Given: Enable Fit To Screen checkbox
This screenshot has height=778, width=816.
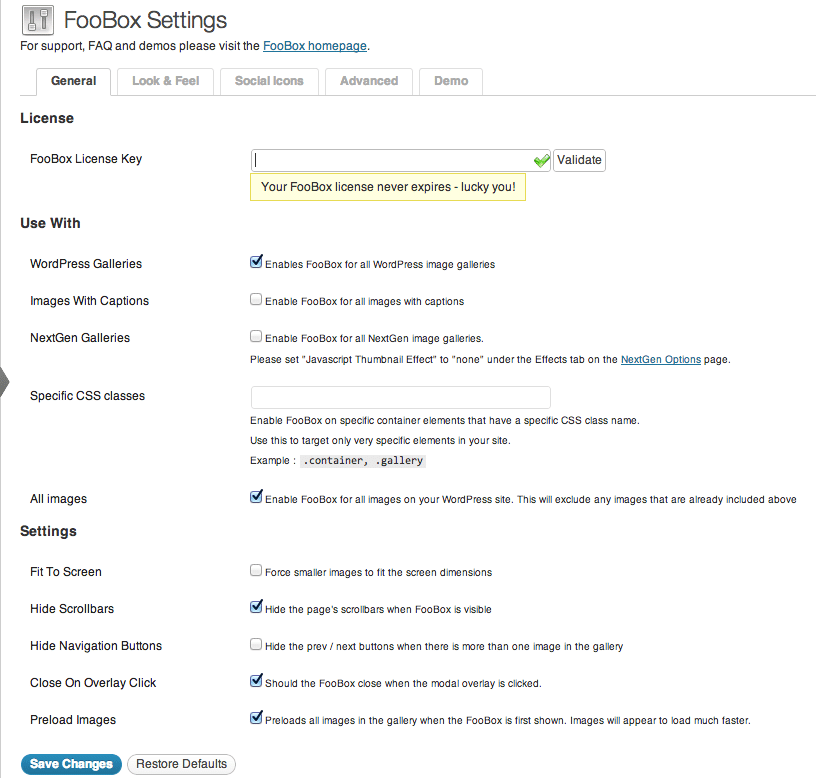Looking at the screenshot, I should 256,570.
